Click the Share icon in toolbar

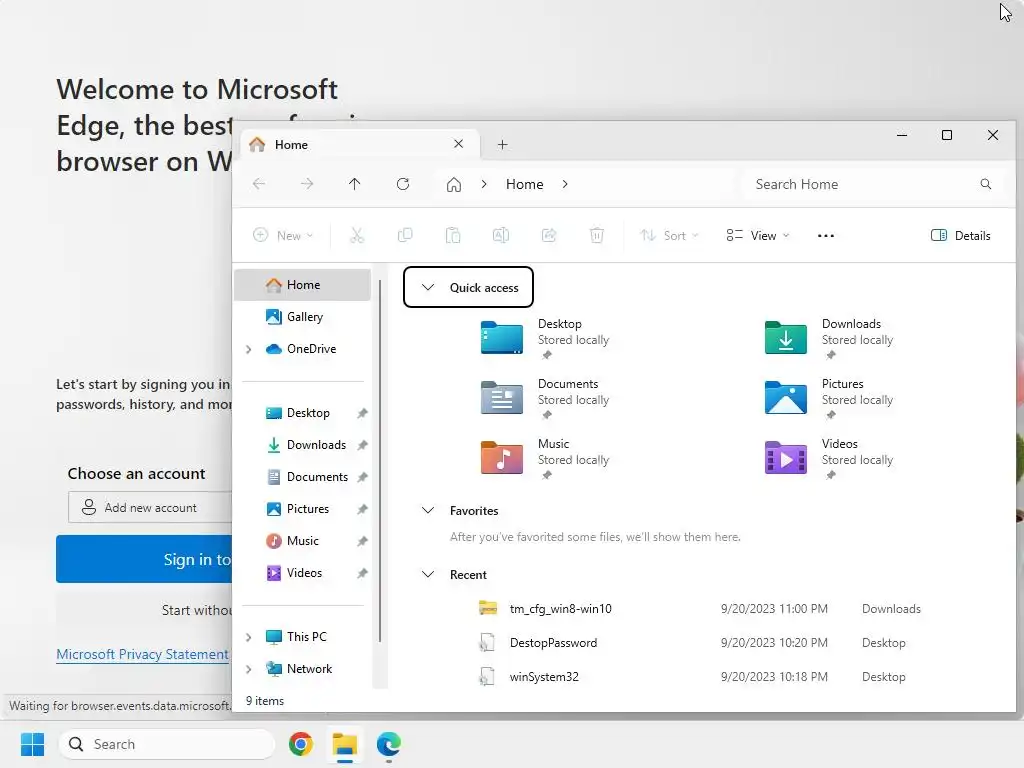[x=549, y=235]
